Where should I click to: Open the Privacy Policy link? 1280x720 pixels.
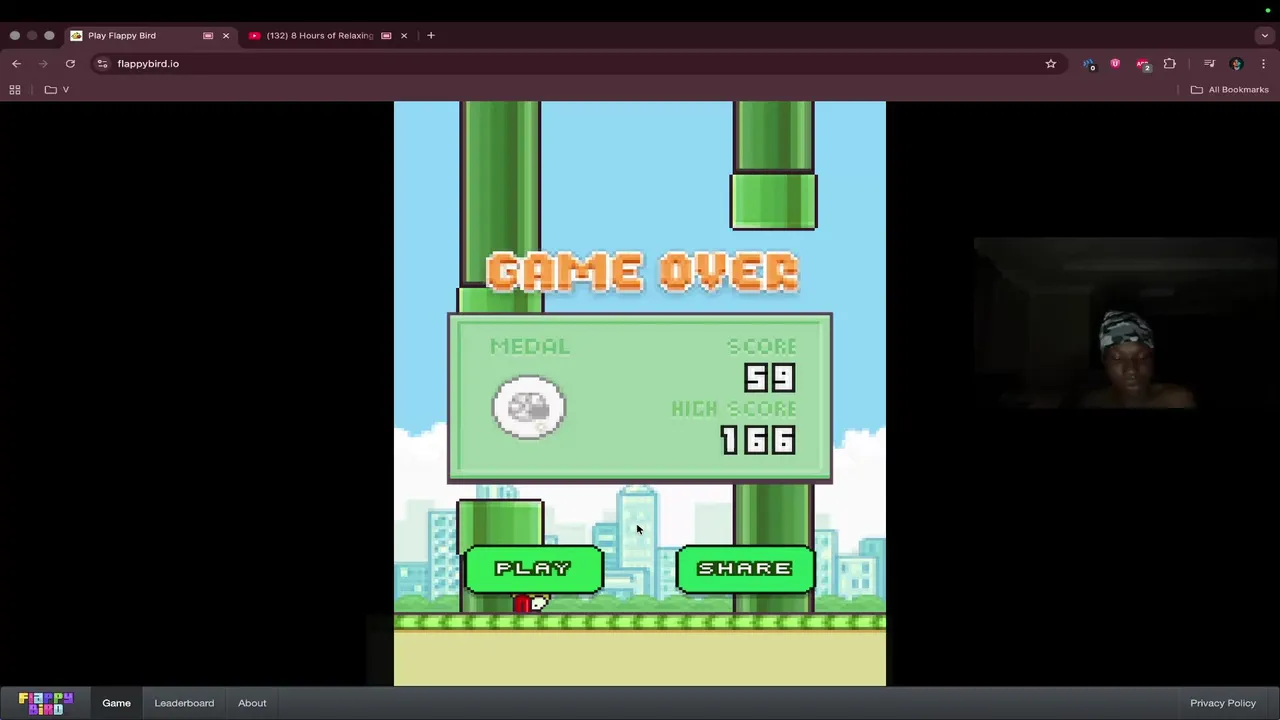click(x=1223, y=703)
